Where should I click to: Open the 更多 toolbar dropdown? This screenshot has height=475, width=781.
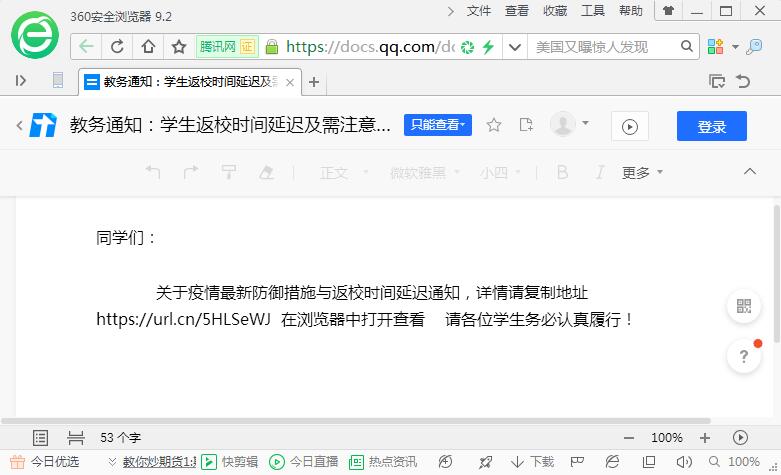(643, 173)
